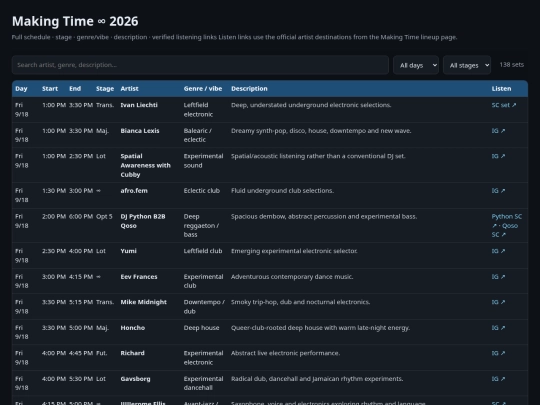The height and width of the screenshot is (405, 540).
Task: Click the End column header
Action: 75,89
